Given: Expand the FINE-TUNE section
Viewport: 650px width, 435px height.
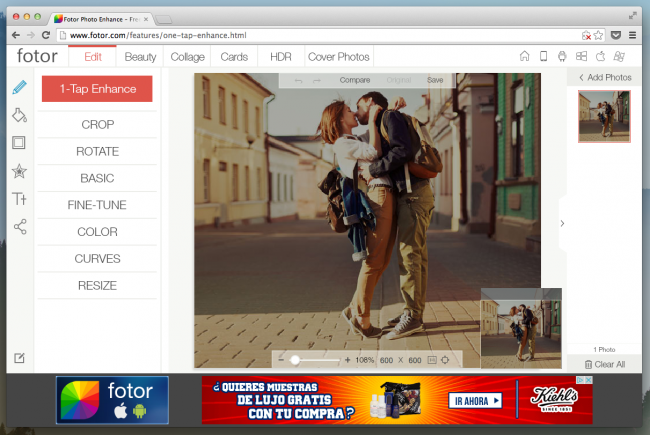Looking at the screenshot, I should [97, 205].
